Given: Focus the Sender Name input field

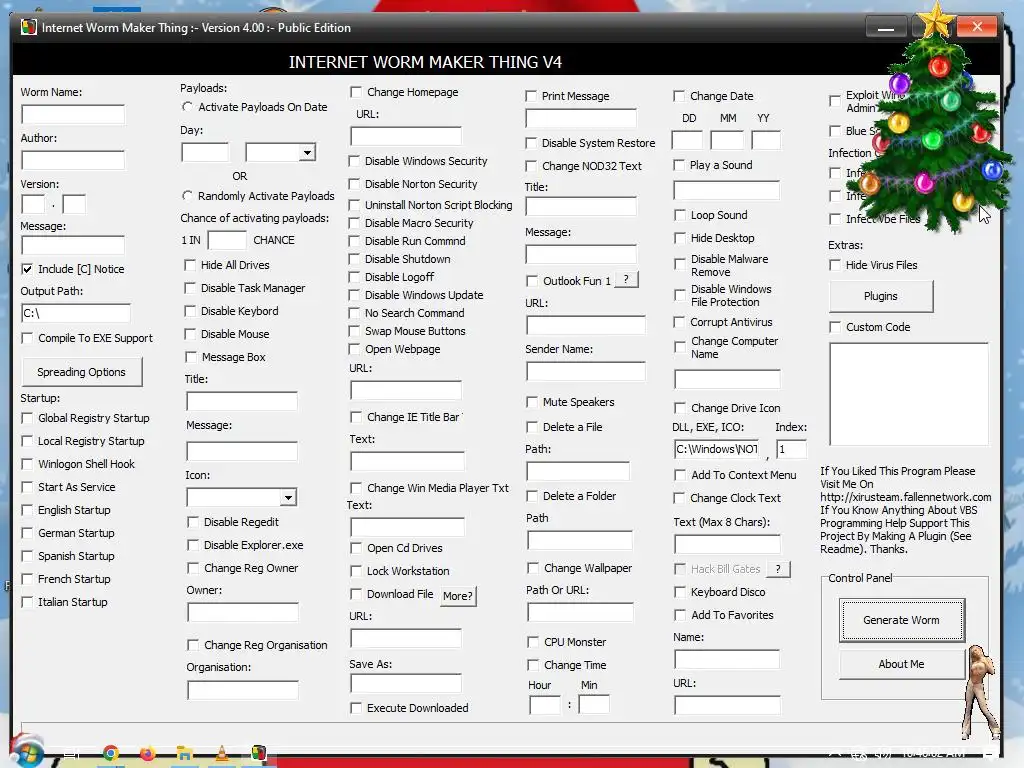Looking at the screenshot, I should click(x=586, y=372).
